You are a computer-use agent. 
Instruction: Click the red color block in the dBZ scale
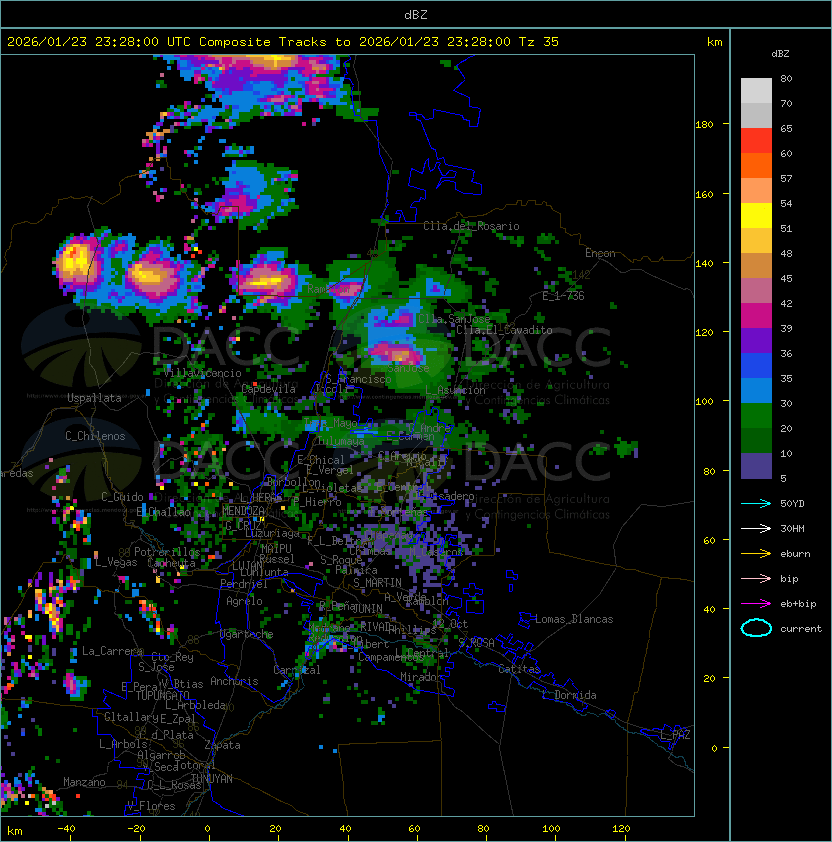pos(756,141)
